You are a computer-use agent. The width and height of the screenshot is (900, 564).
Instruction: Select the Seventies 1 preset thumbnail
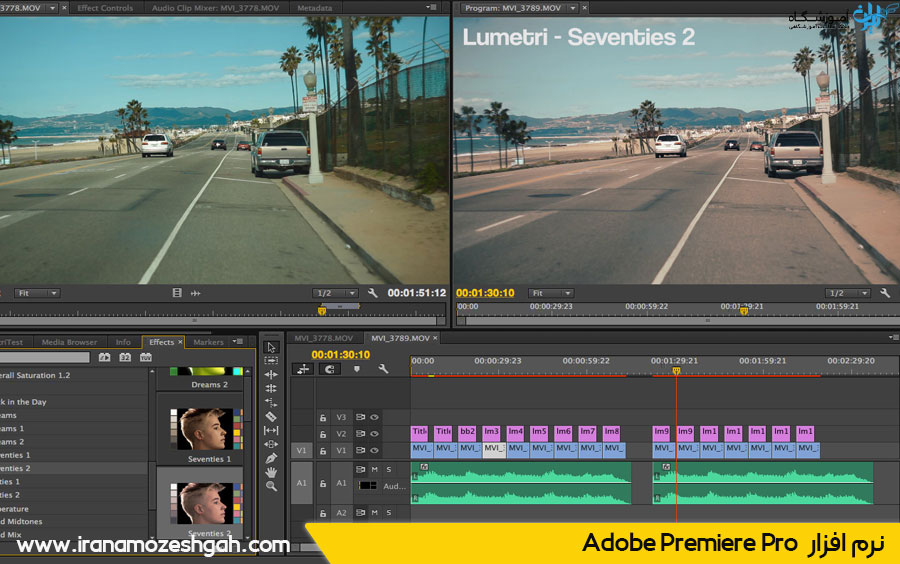[x=205, y=429]
